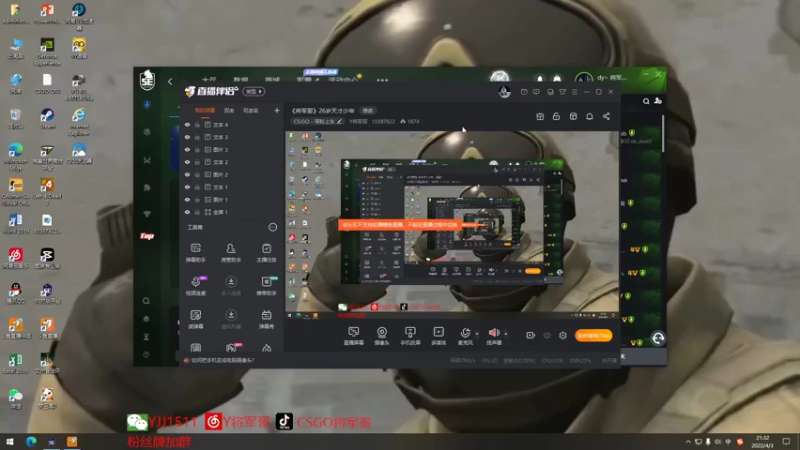Add a 多媒体 multimedia source
Viewport: 800px width, 450px height.
[x=438, y=336]
